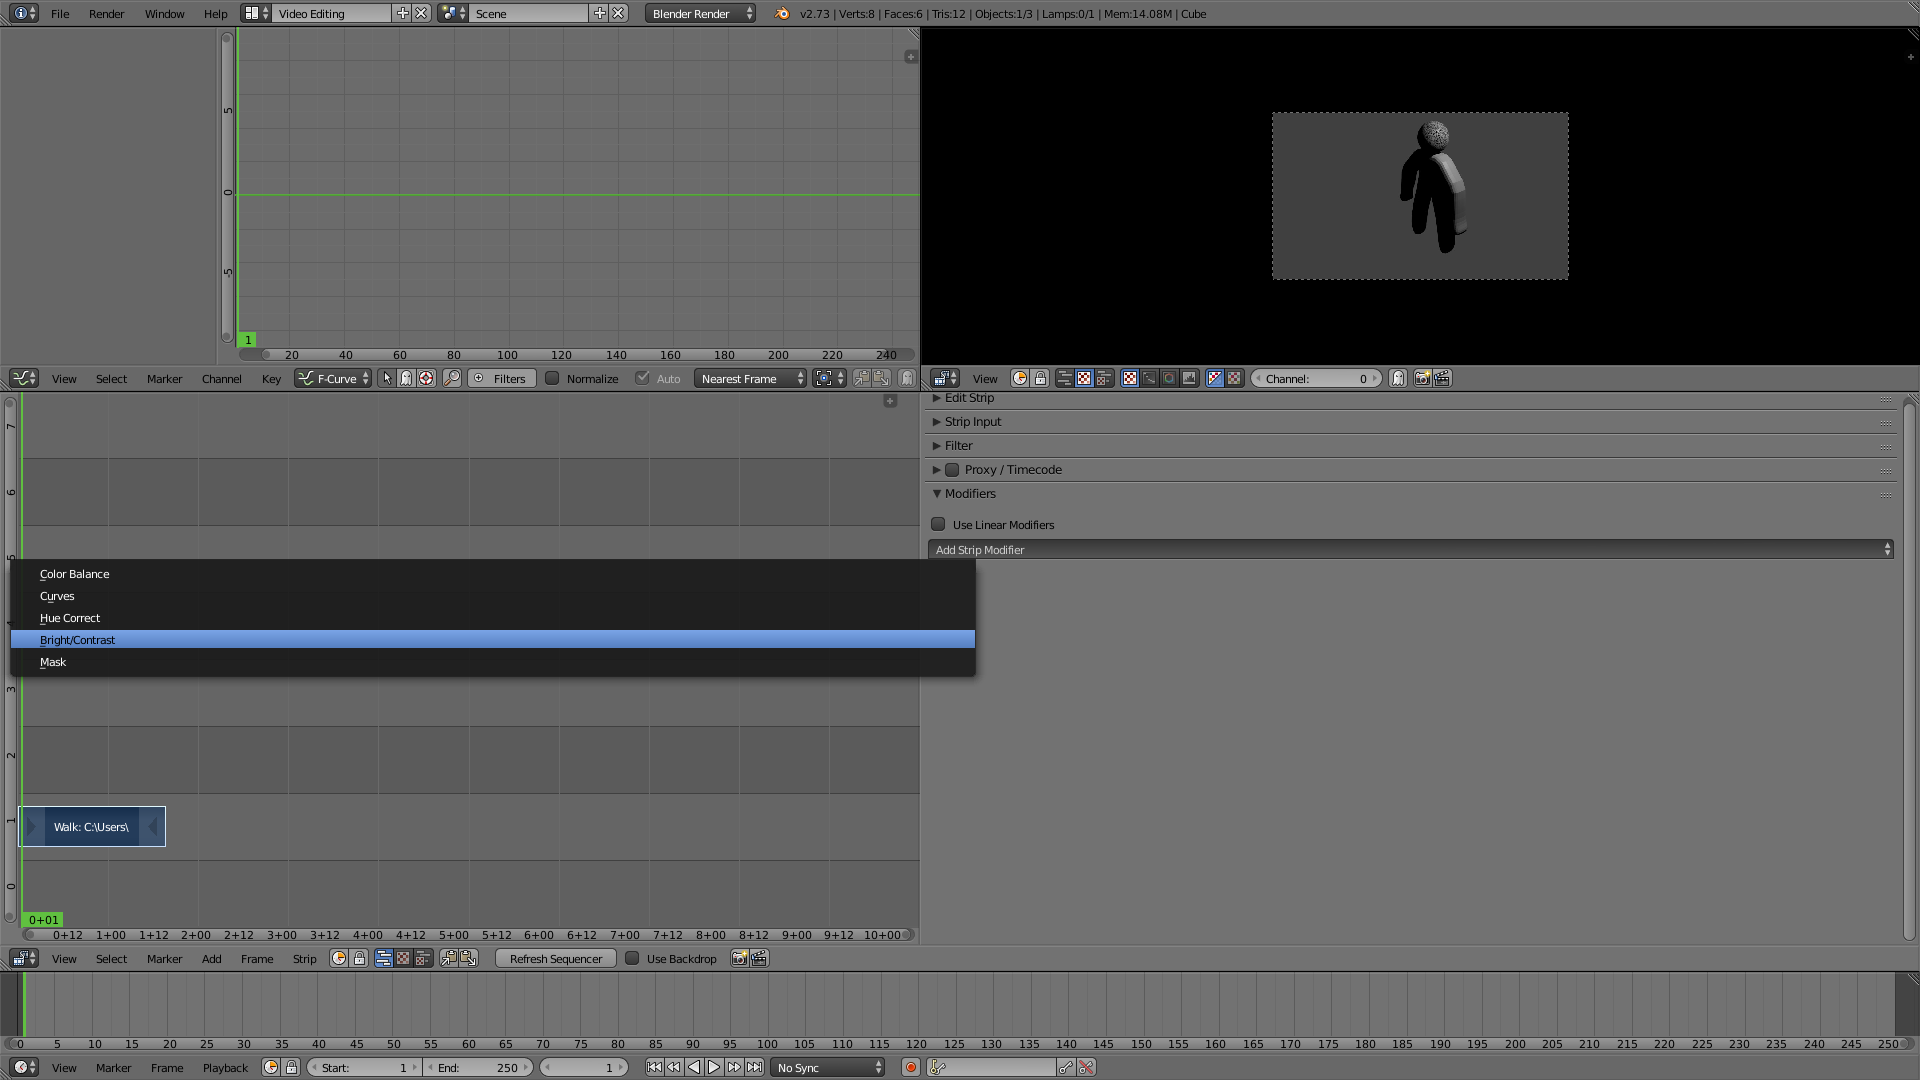Toggle the Use Backdrop checkbox
1920x1080 pixels.
click(632, 958)
